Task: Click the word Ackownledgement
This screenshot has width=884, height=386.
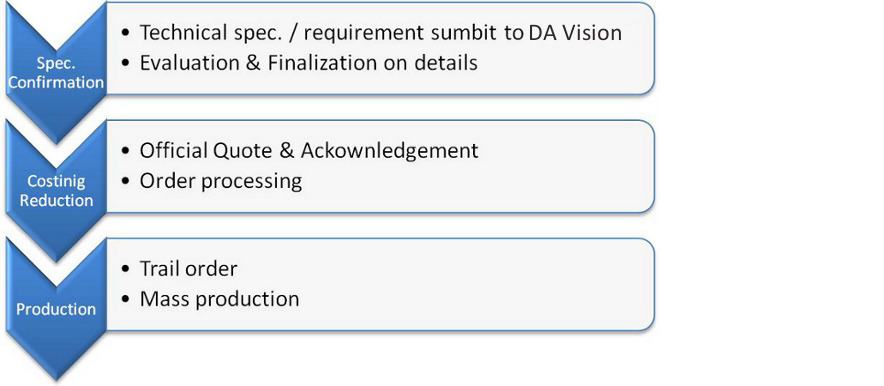Action: pos(390,151)
